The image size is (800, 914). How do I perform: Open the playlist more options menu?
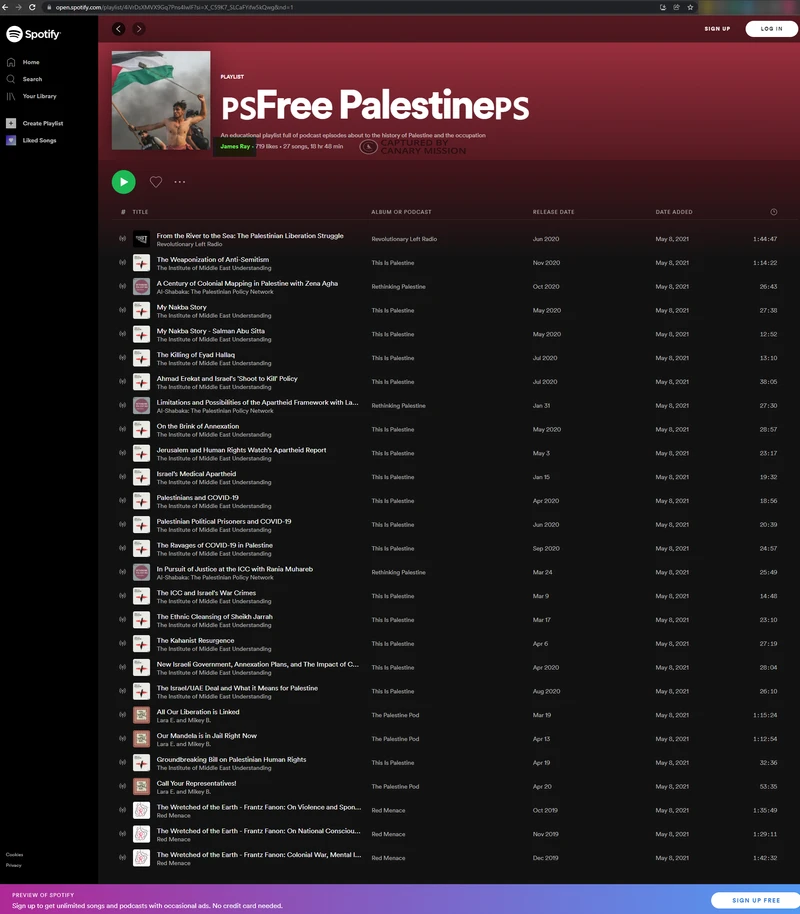point(180,182)
